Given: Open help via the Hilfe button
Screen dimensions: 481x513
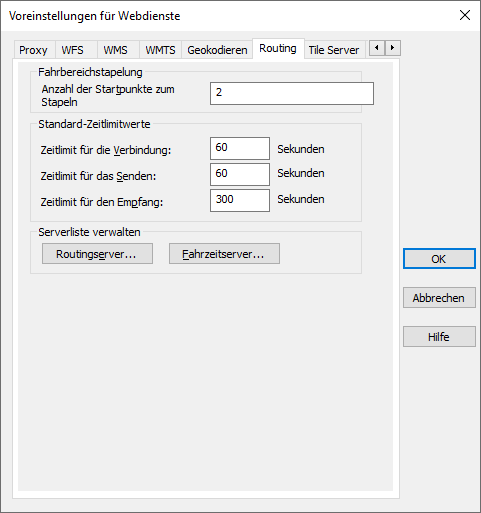Looking at the screenshot, I should coord(439,336).
